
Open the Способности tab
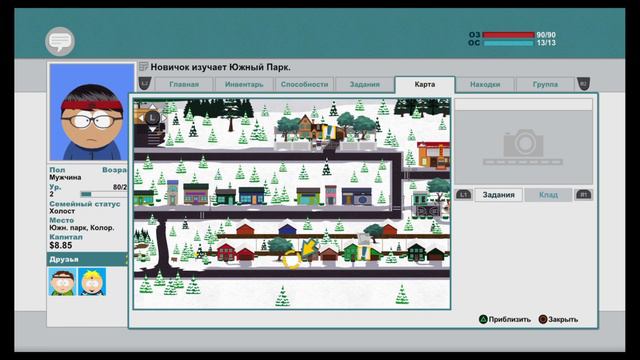(304, 84)
